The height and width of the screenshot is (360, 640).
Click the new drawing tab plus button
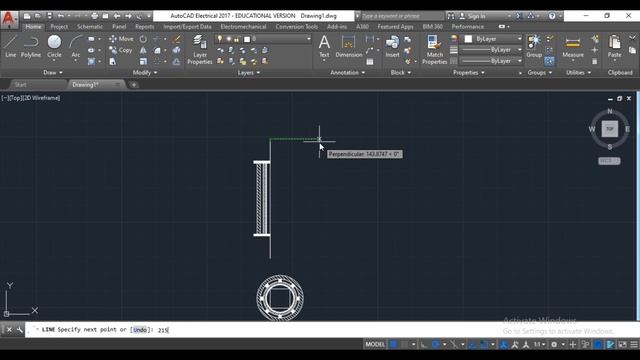coord(133,85)
